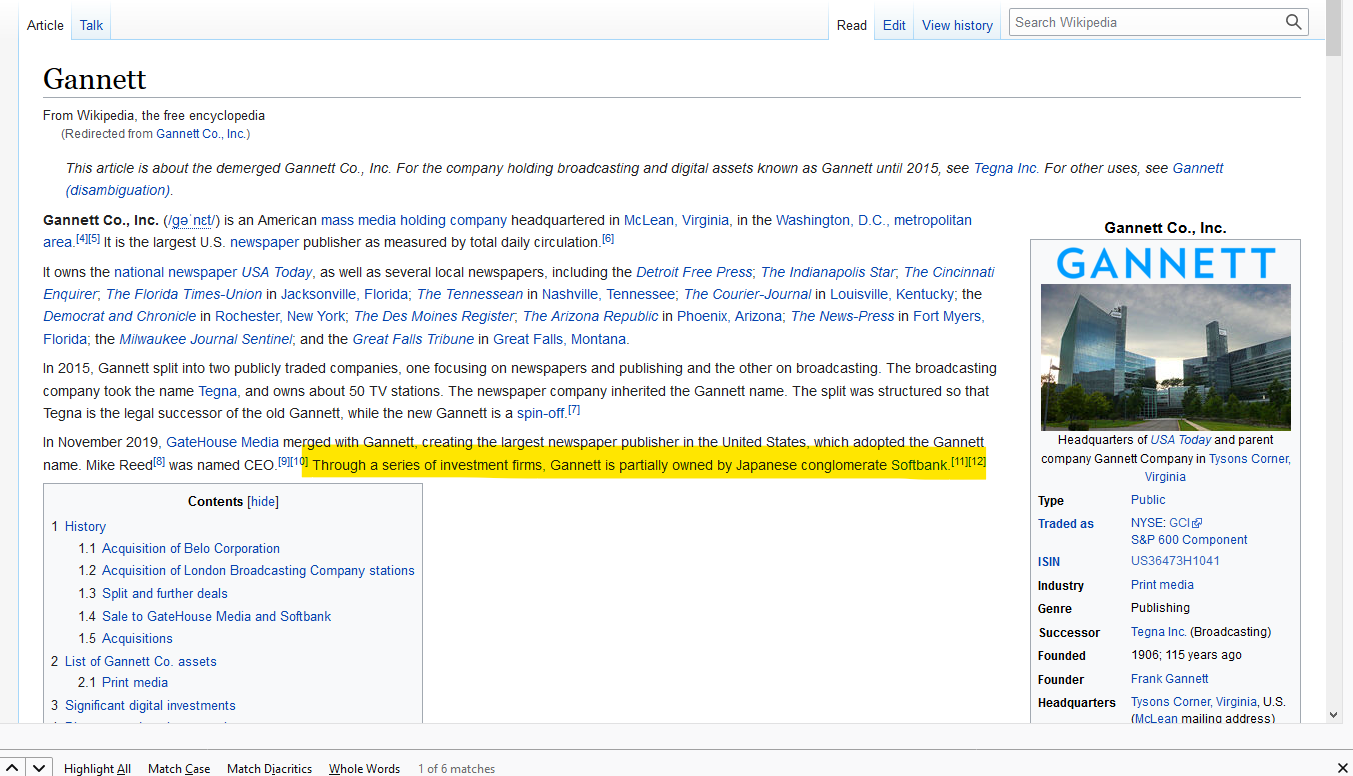The image size is (1353, 776).
Task: Open the USA Today link in article text
Action: tap(279, 272)
